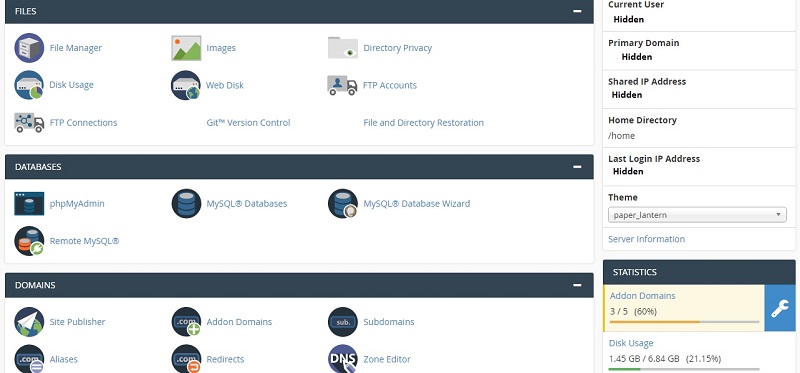
Task: Open the File Manager icon
Action: (29, 48)
